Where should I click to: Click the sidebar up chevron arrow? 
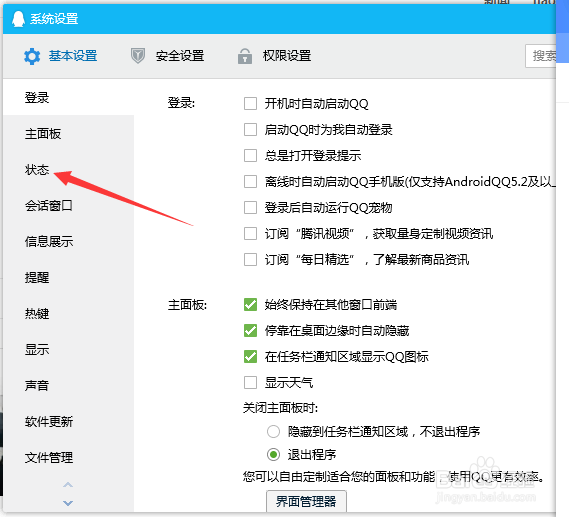tap(68, 485)
